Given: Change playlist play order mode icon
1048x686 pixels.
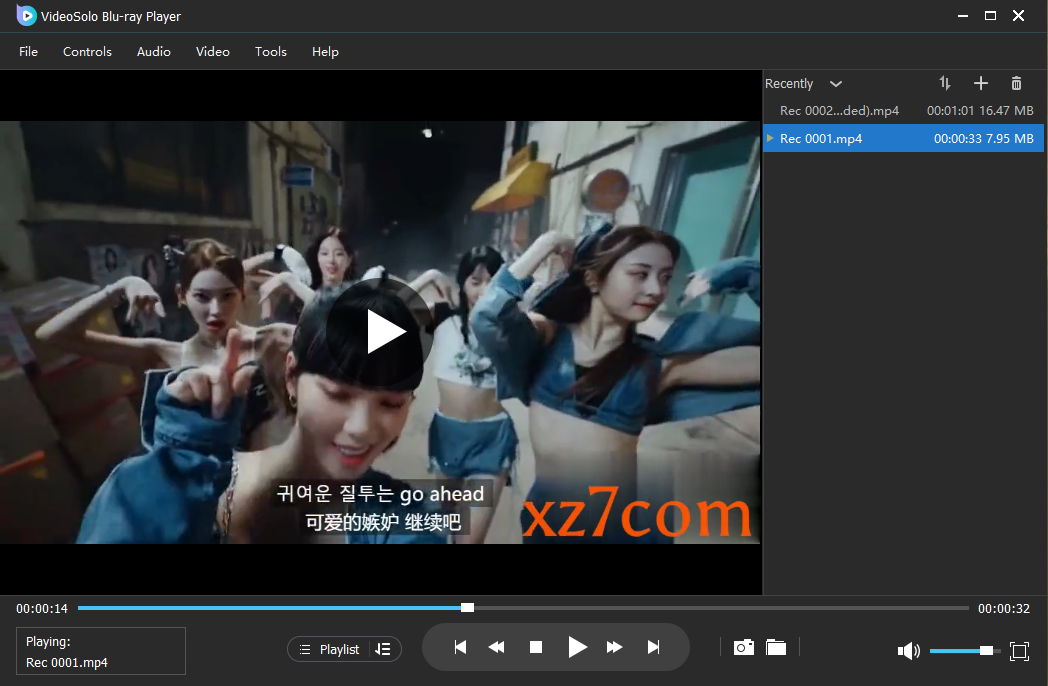Looking at the screenshot, I should pyautogui.click(x=383, y=649).
